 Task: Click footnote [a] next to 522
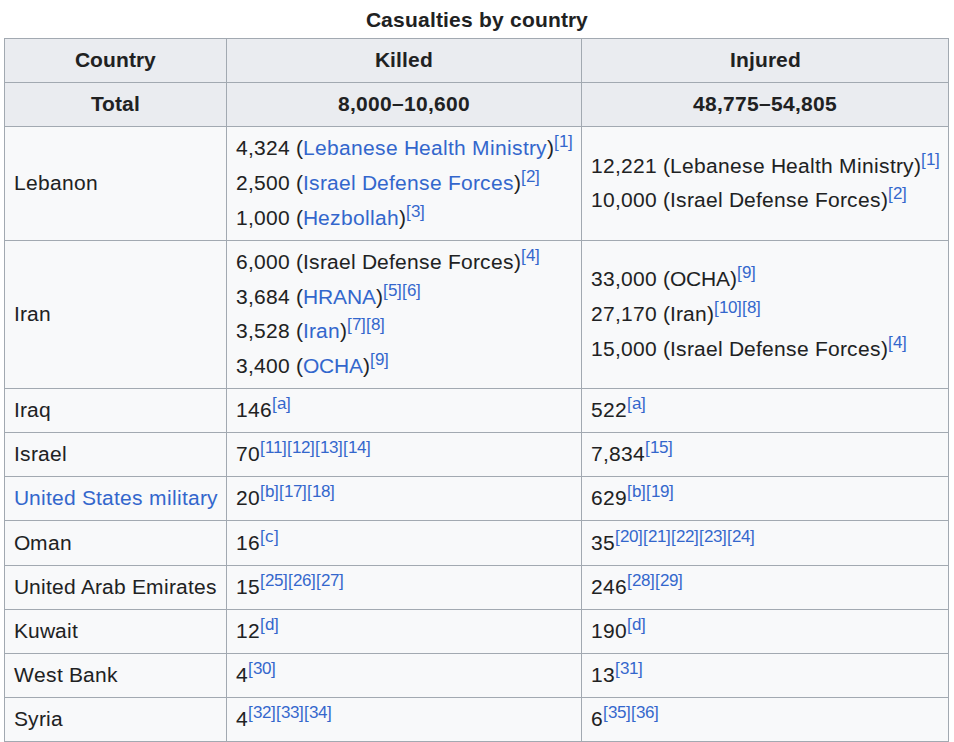click(636, 404)
